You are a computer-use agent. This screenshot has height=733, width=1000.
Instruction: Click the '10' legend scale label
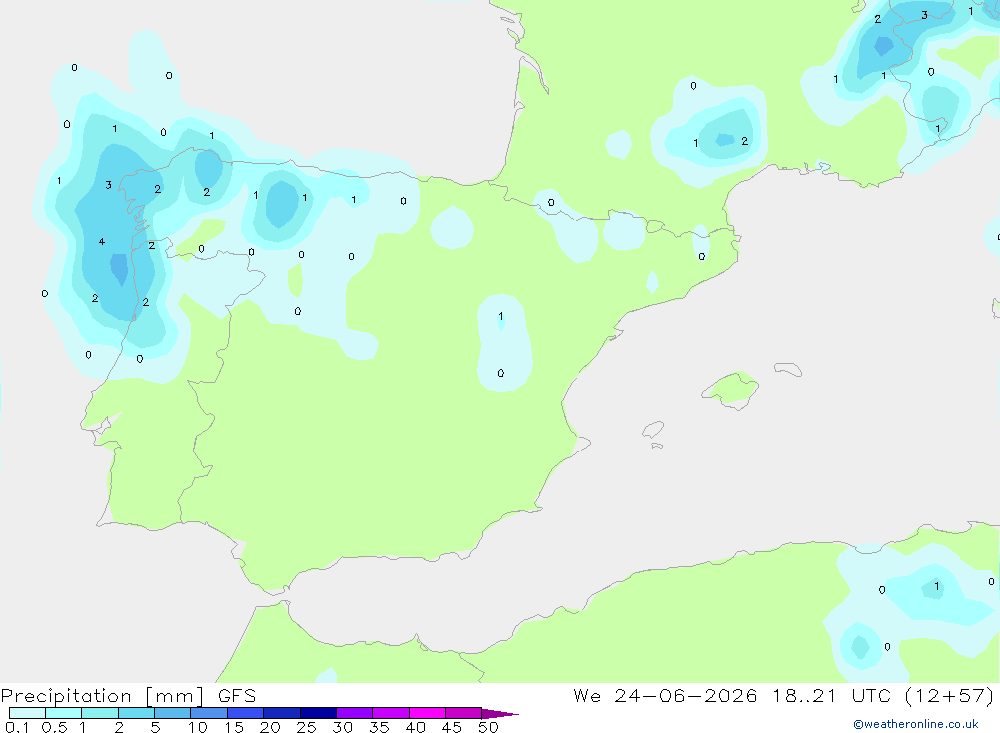(x=198, y=727)
